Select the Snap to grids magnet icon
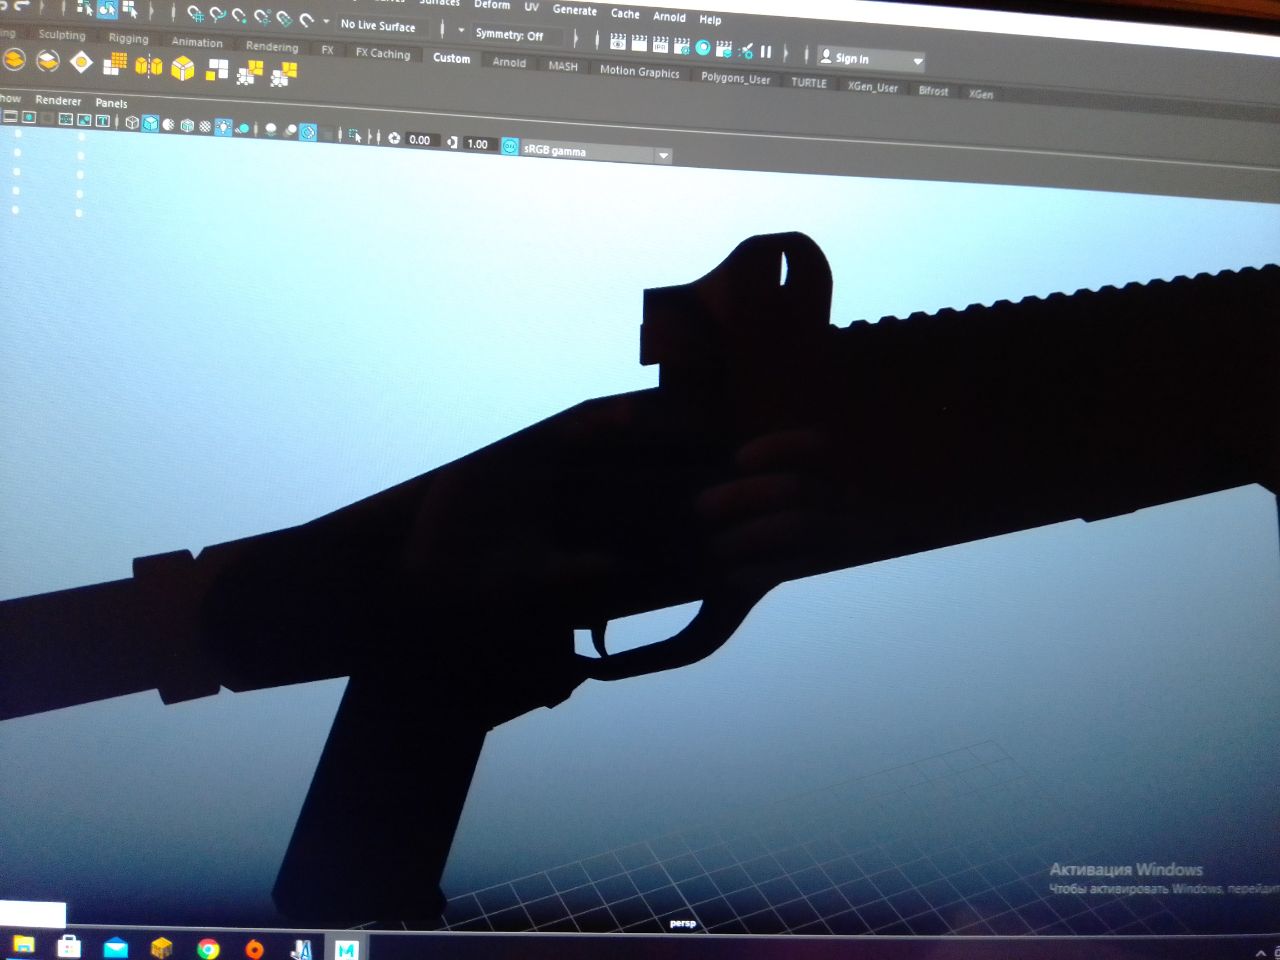The height and width of the screenshot is (960, 1280). tap(195, 13)
